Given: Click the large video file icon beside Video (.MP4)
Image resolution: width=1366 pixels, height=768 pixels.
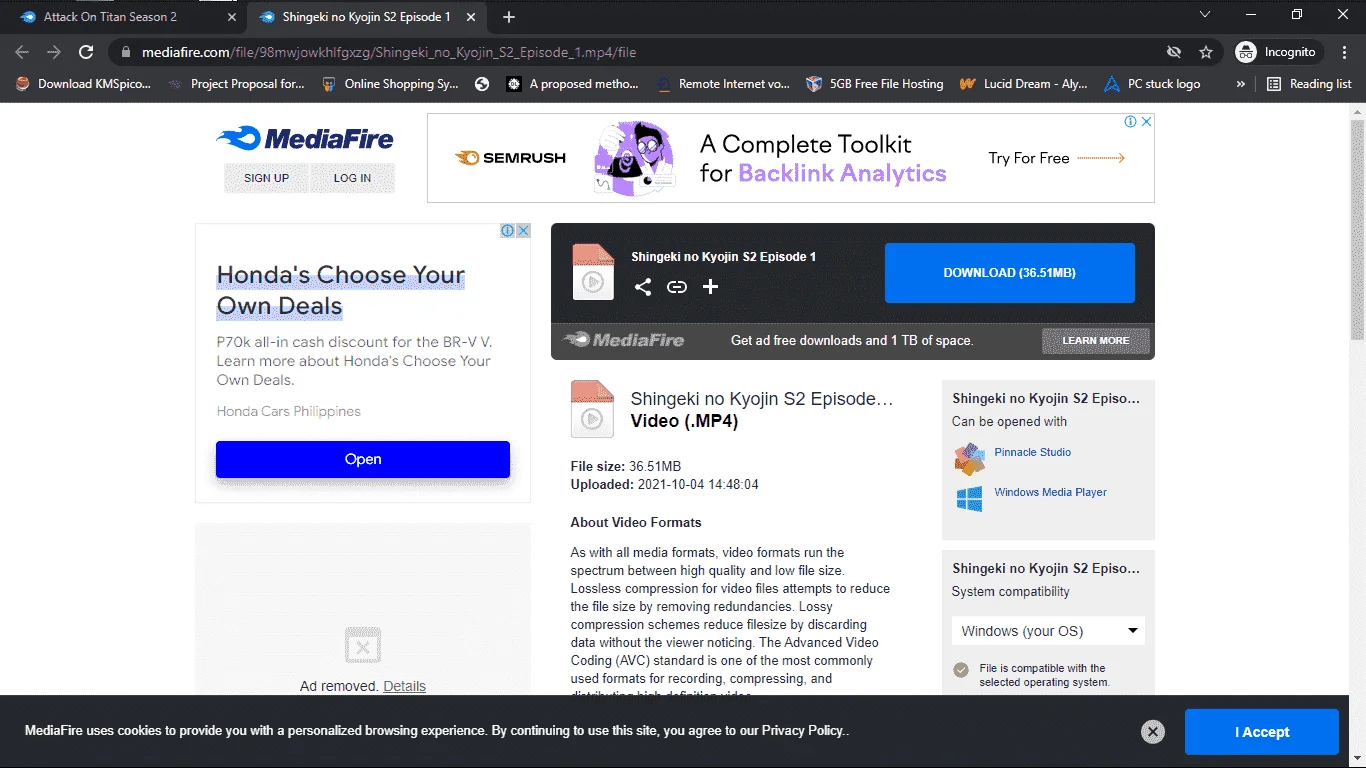Looking at the screenshot, I should (x=592, y=409).
